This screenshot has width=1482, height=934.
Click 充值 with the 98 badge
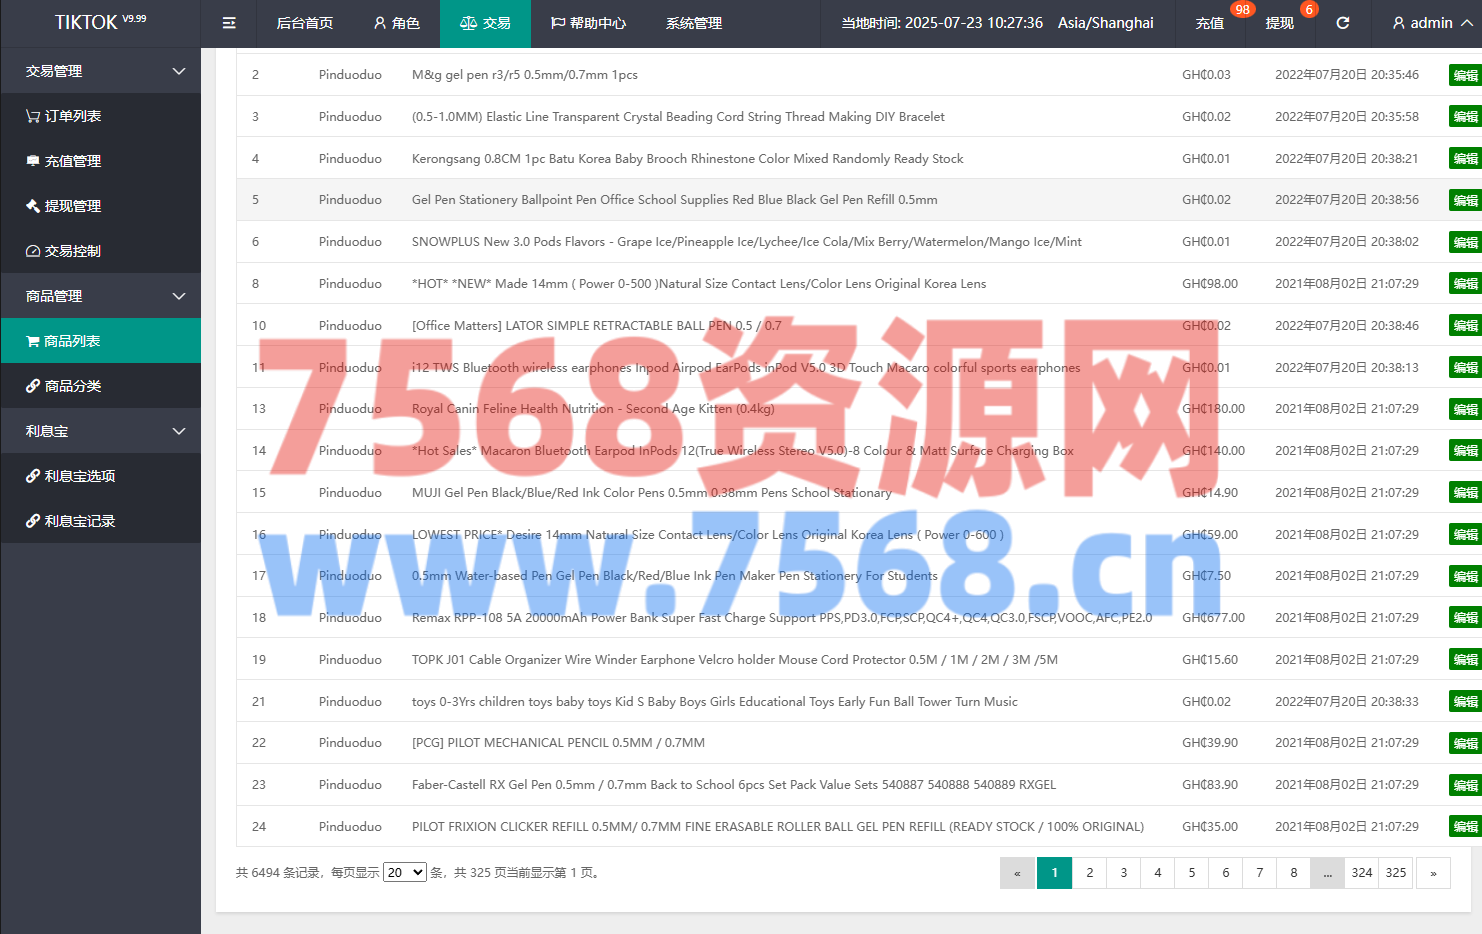pyautogui.click(x=1210, y=23)
